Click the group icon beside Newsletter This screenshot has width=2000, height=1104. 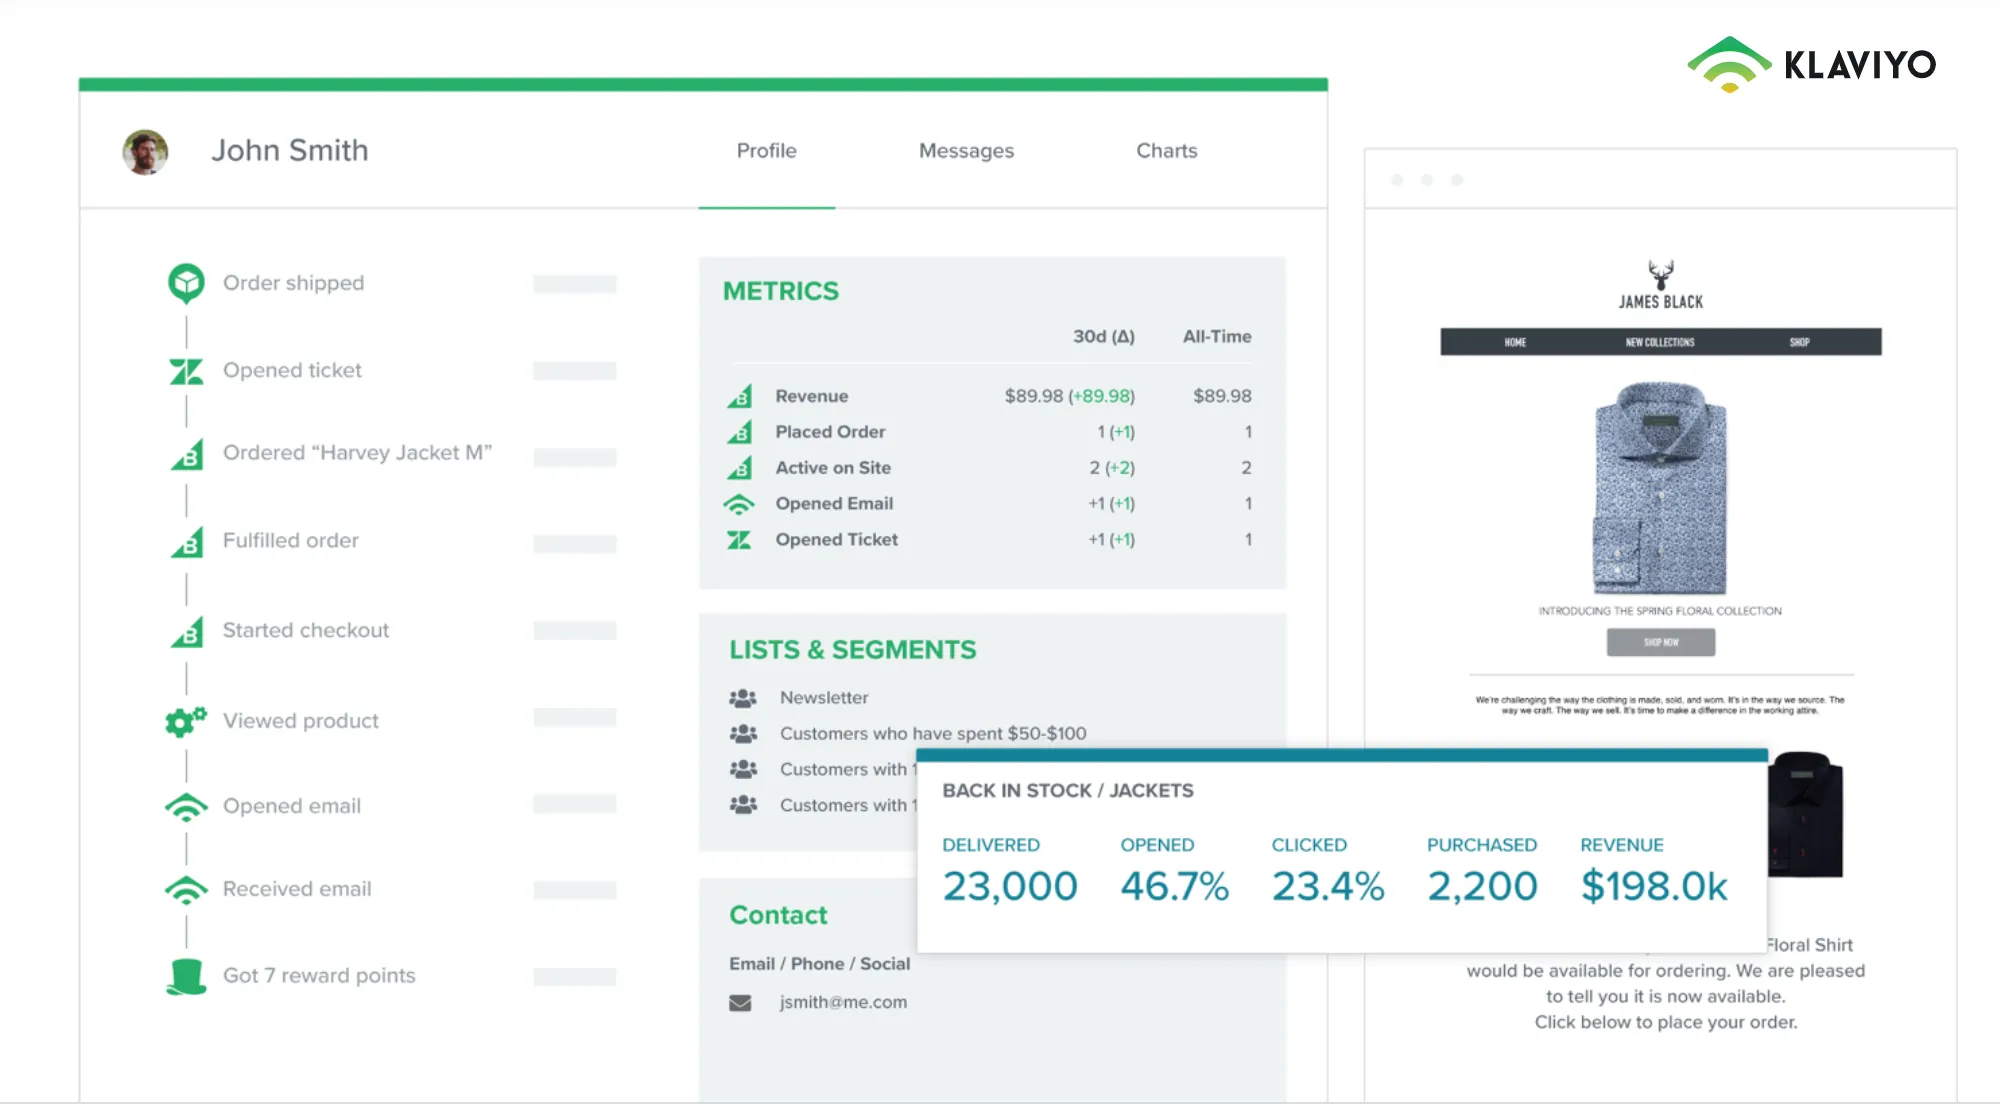(x=743, y=698)
